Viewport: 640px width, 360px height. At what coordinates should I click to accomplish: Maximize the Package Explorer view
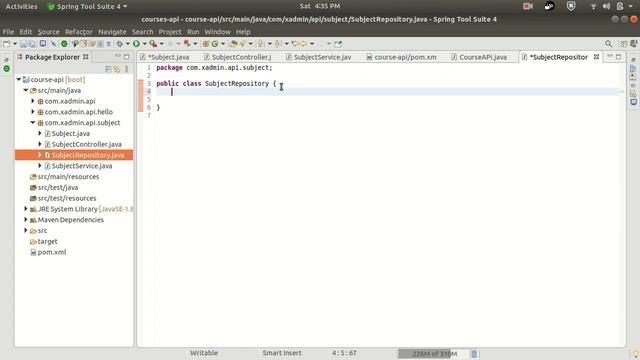click(127, 57)
